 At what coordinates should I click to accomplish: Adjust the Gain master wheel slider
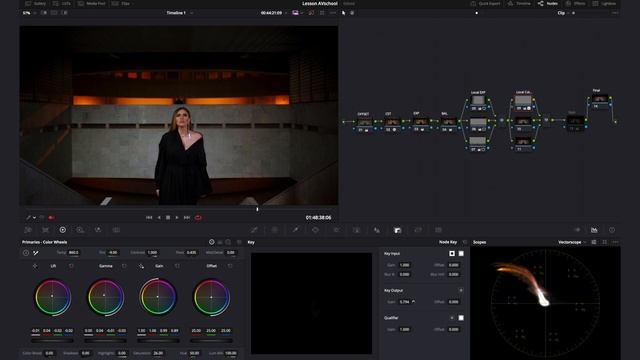tap(158, 340)
